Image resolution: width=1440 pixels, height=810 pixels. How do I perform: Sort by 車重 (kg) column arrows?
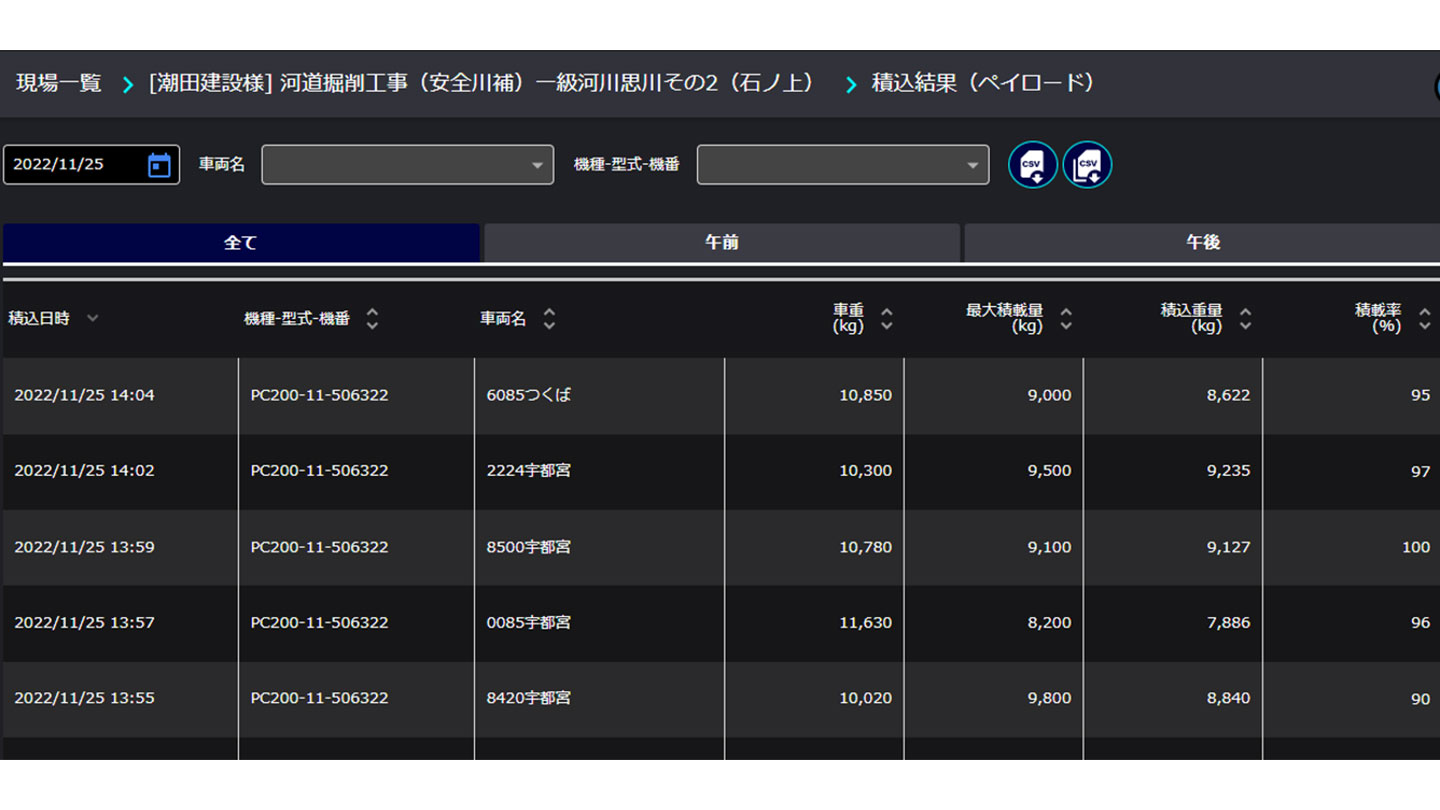tap(886, 319)
